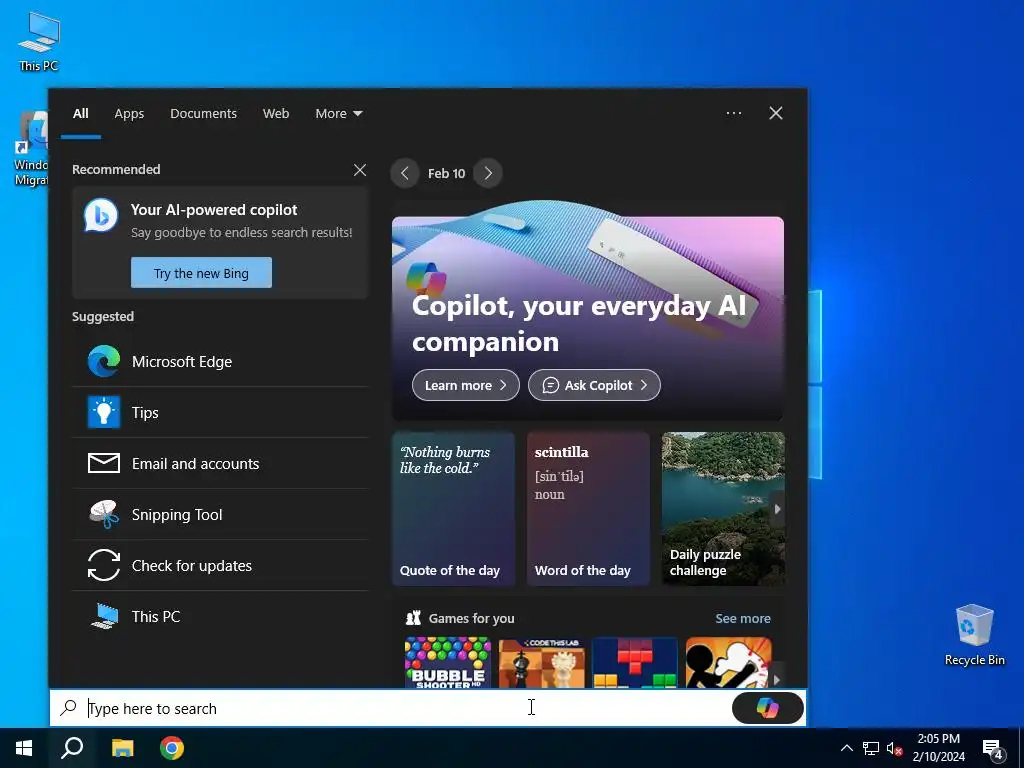Go to the previous day arrow
1024x768 pixels.
[x=405, y=173]
